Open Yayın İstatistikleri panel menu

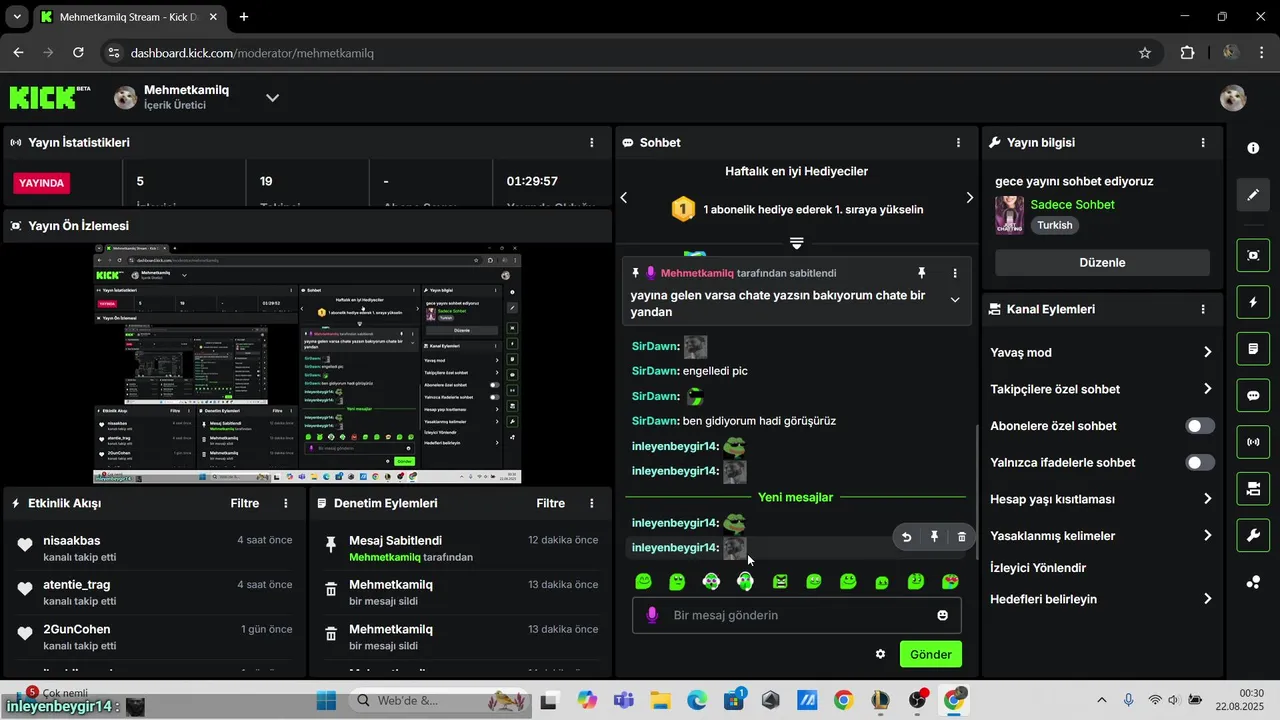point(592,143)
